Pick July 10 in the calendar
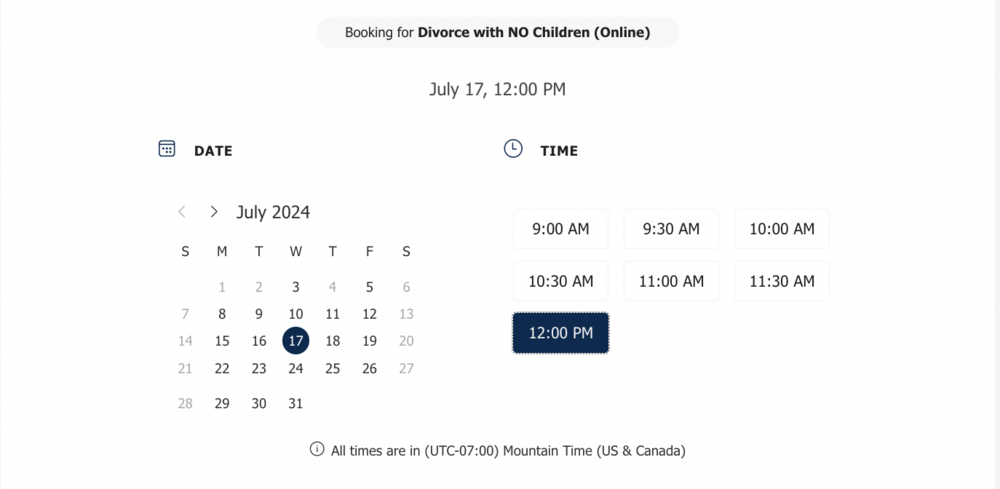This screenshot has height=489, width=1000. [296, 314]
